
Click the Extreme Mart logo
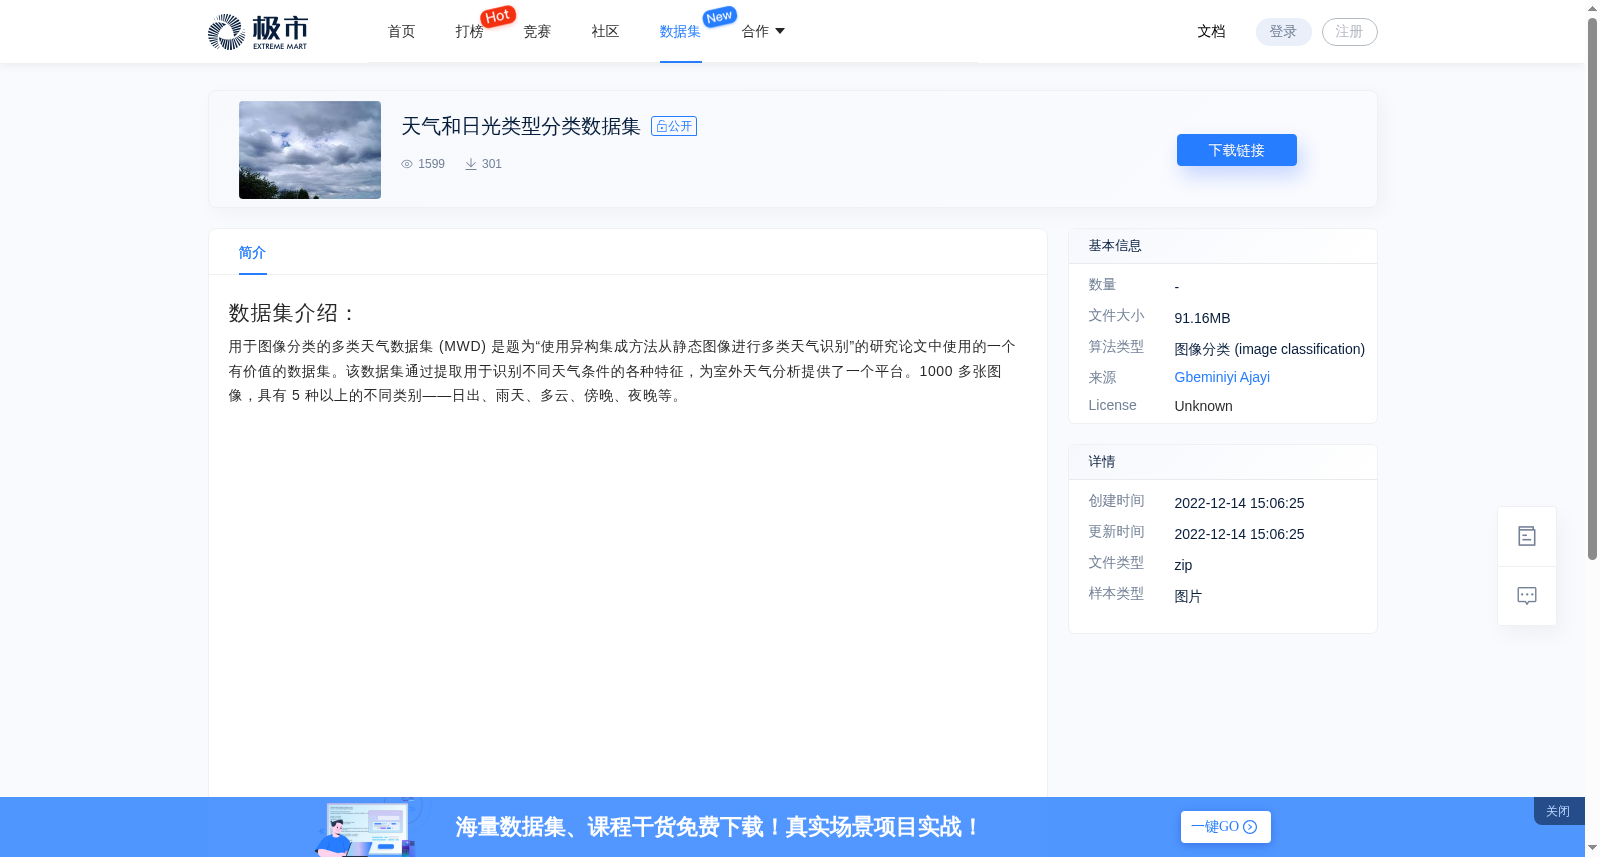[258, 32]
